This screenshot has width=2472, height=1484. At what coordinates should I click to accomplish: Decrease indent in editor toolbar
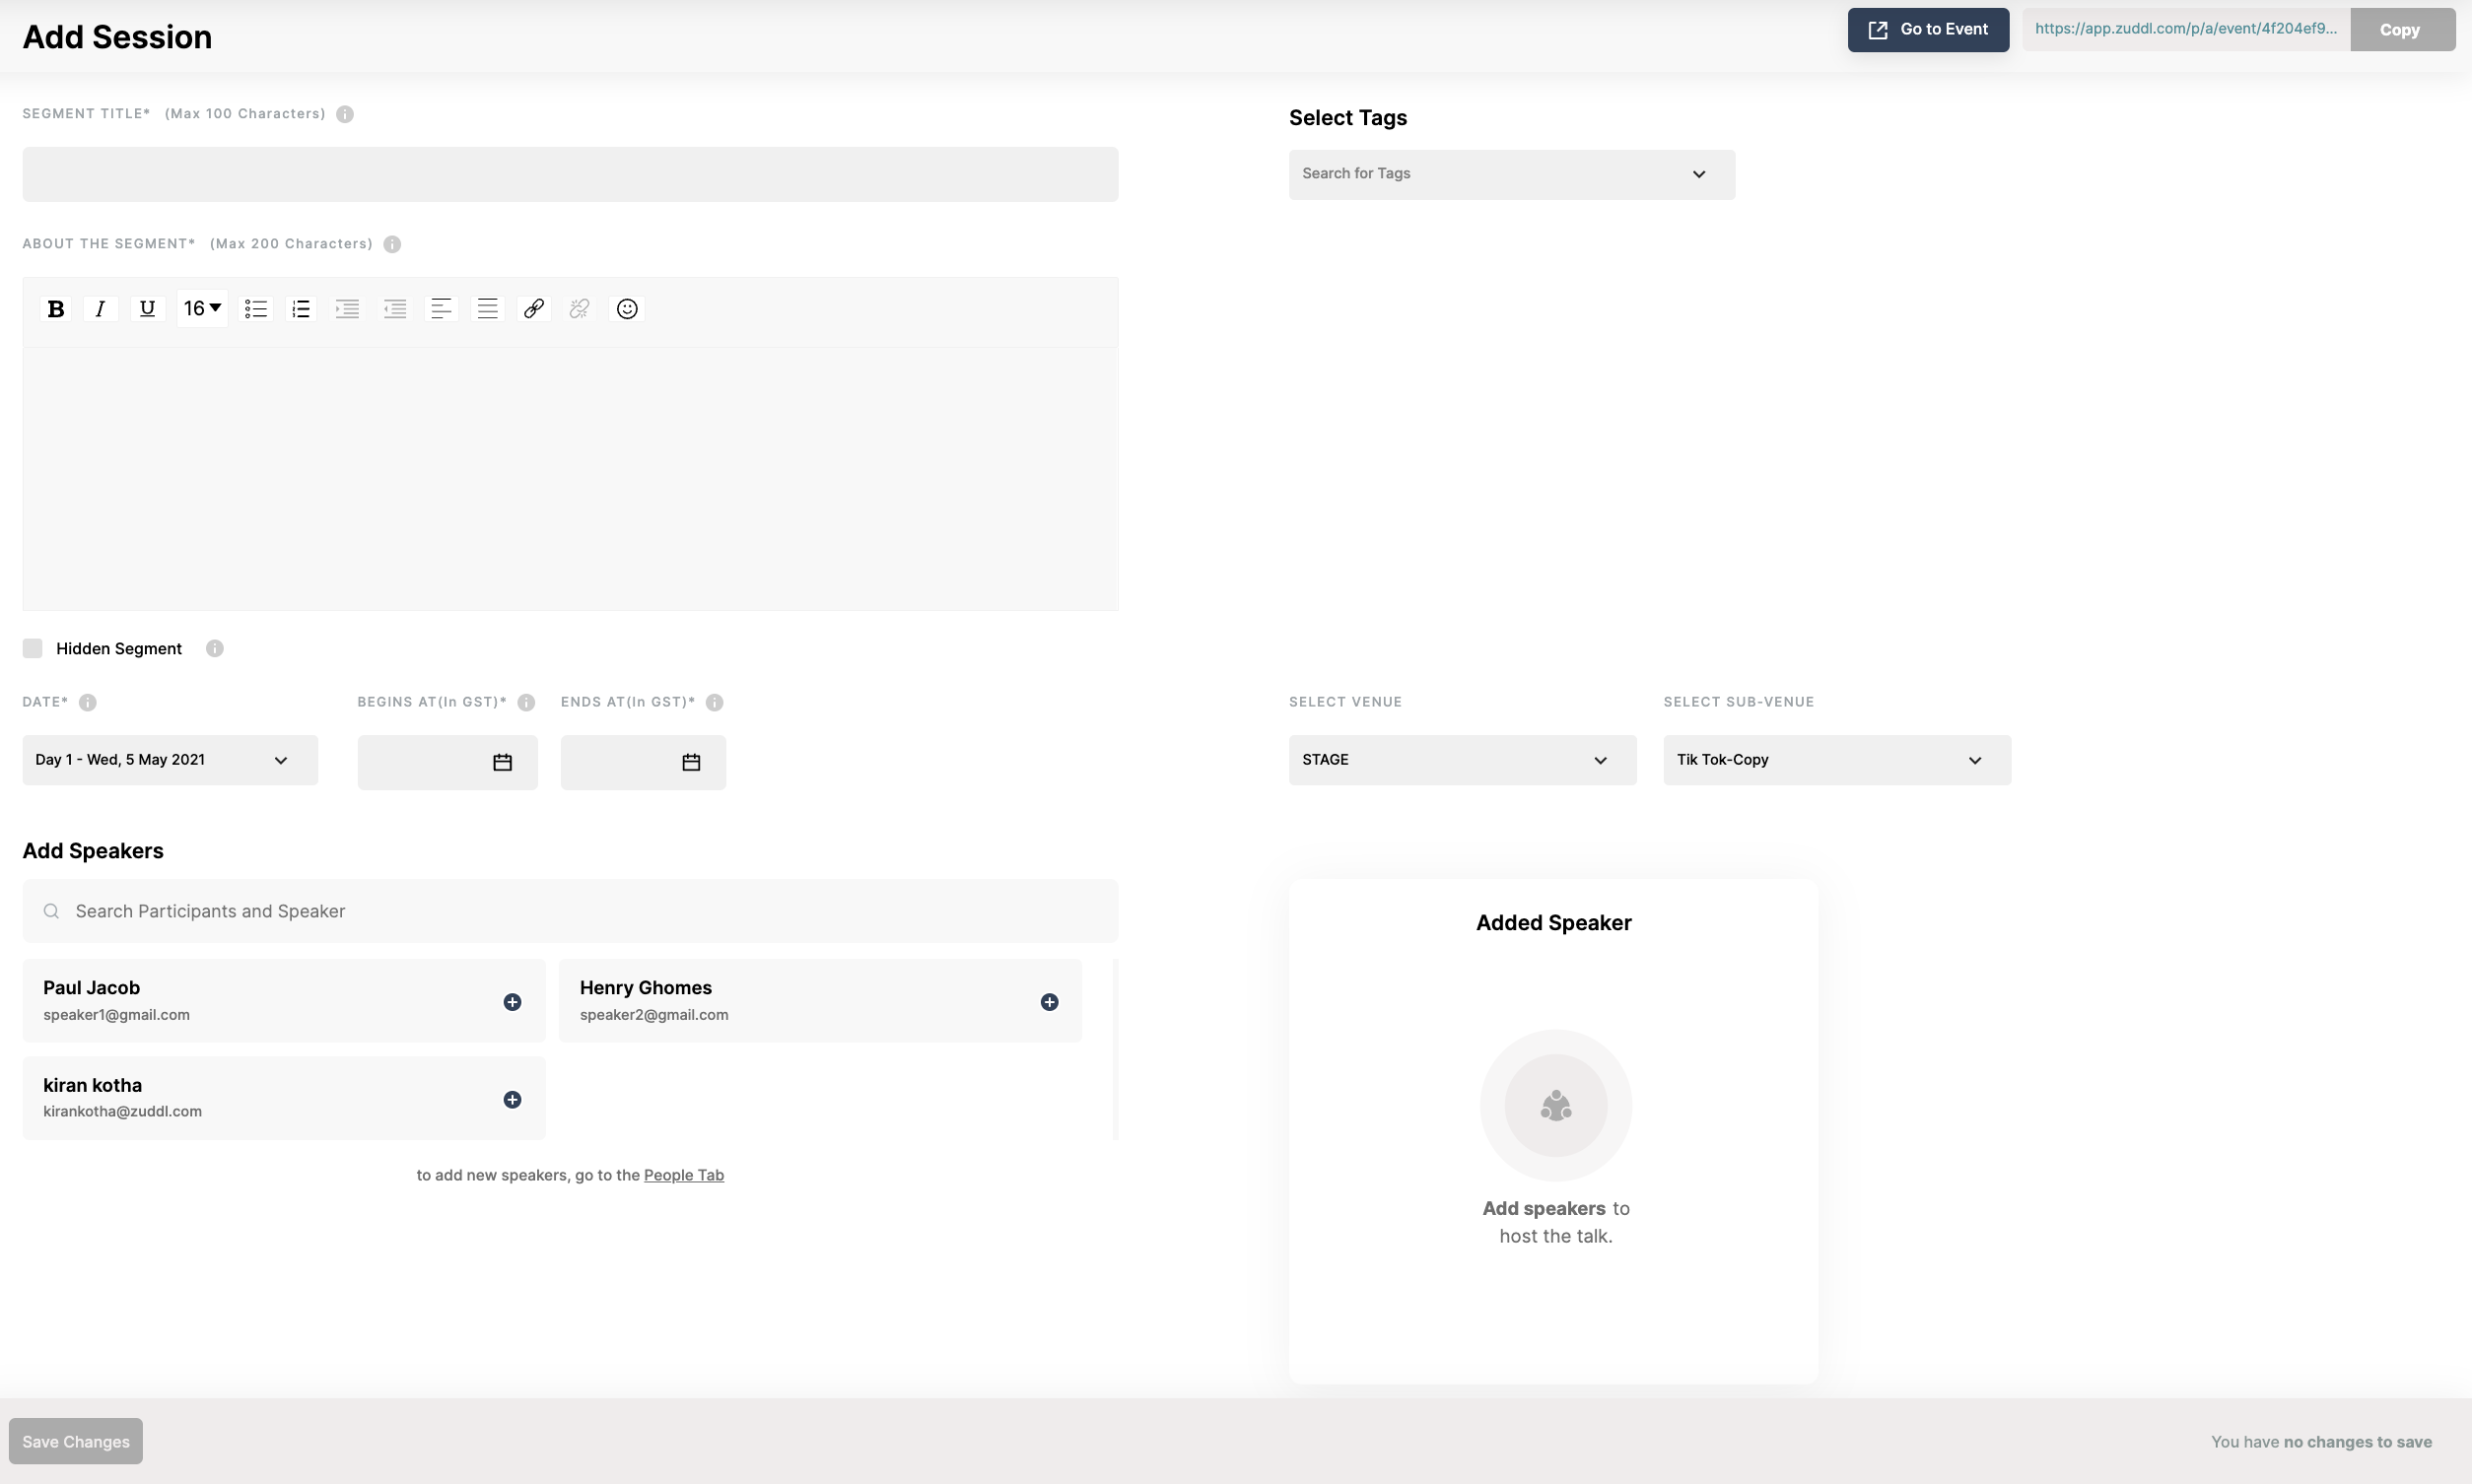pyautogui.click(x=395, y=309)
